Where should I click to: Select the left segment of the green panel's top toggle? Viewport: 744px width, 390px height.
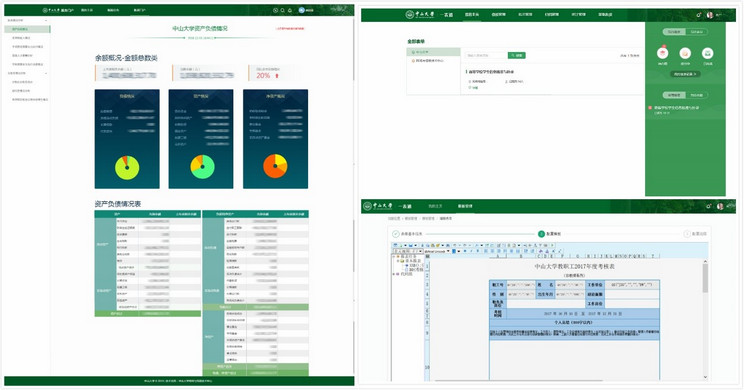pos(674,32)
